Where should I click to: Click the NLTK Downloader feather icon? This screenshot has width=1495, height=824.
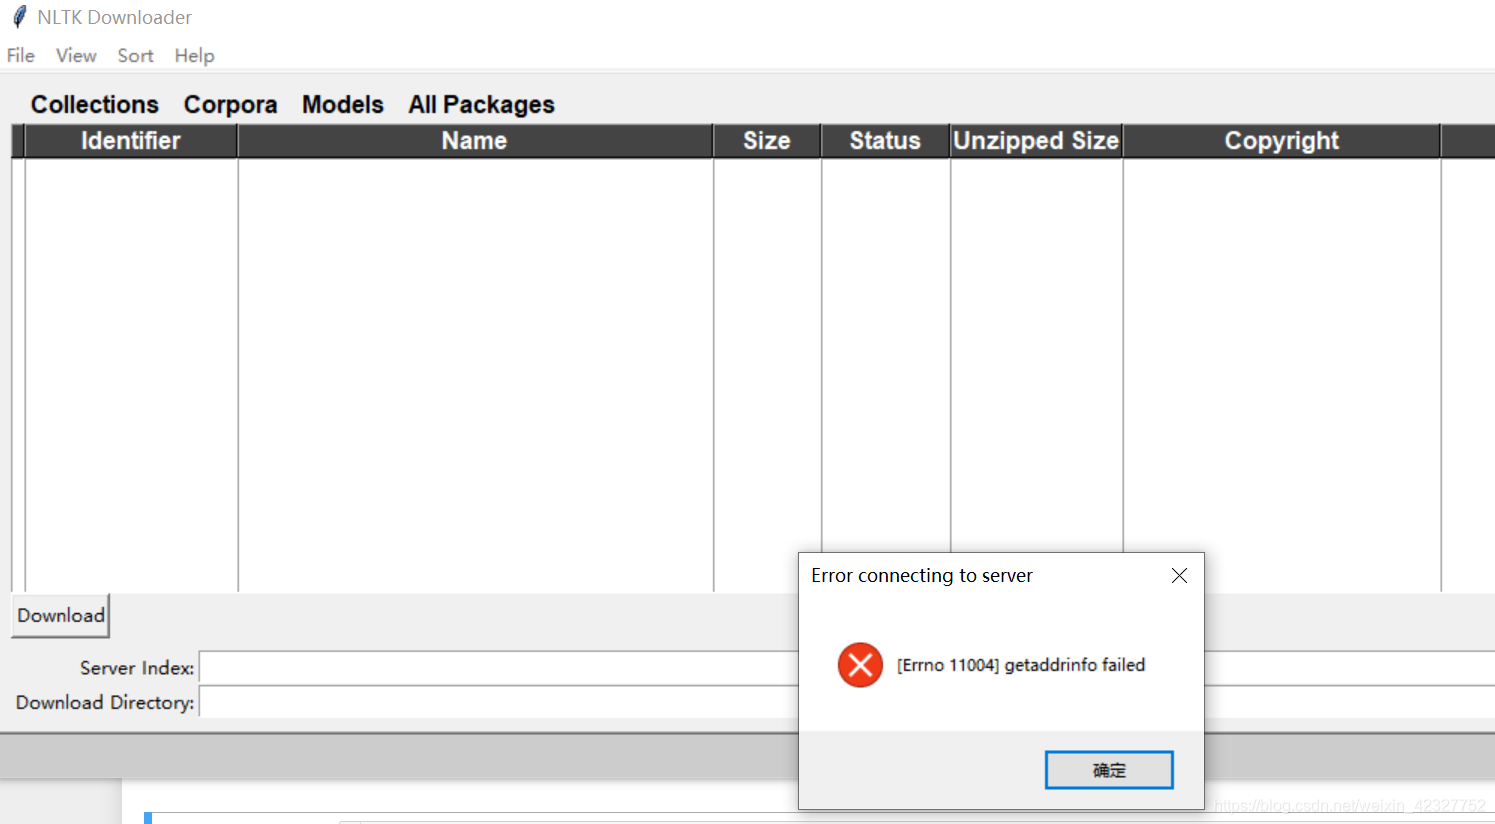point(19,17)
